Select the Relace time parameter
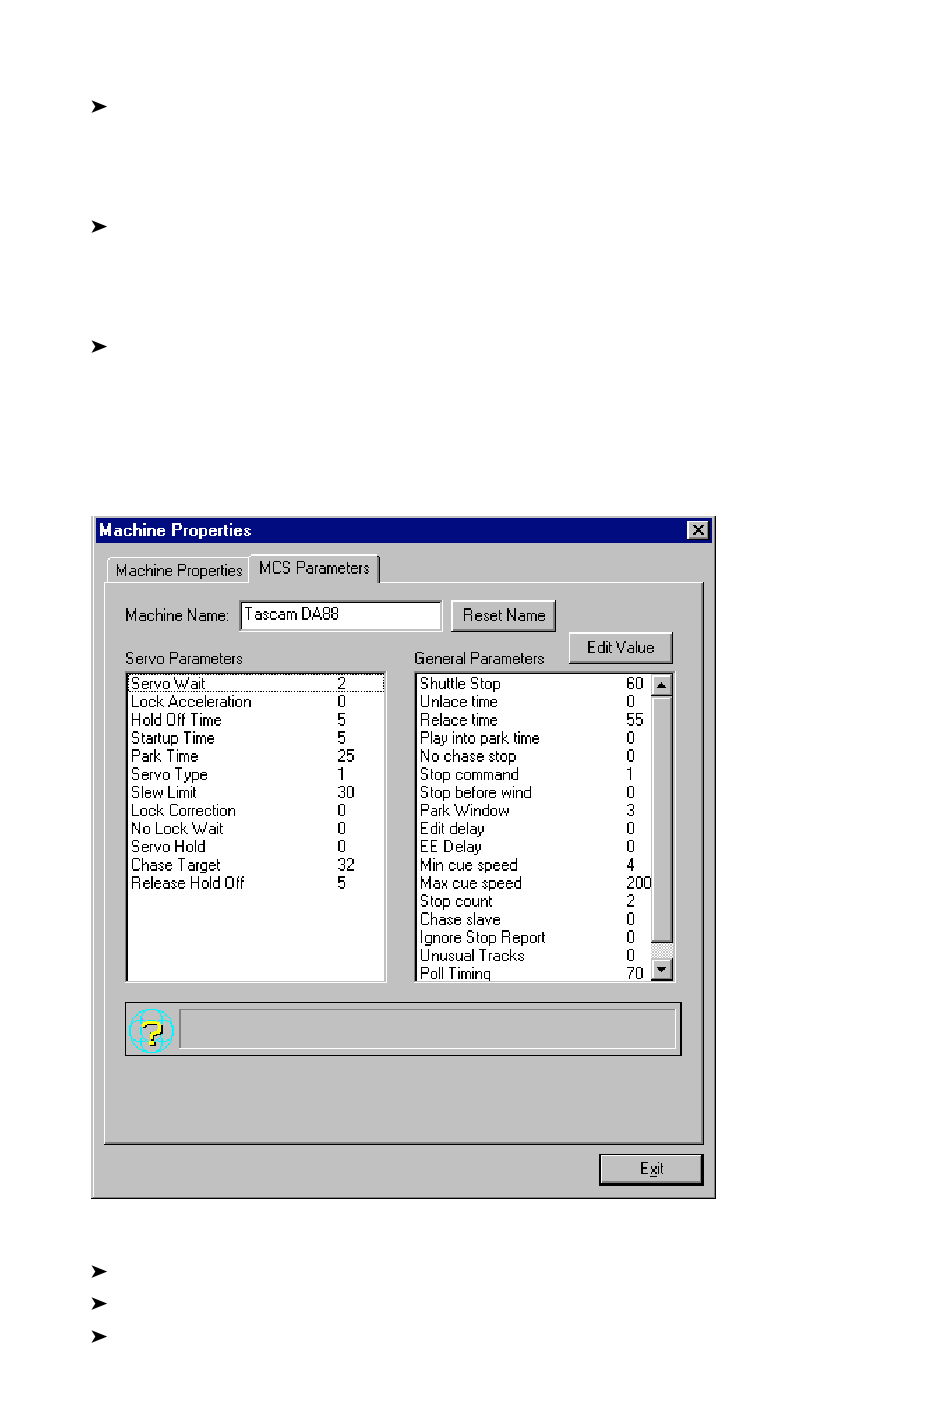950x1409 pixels. (534, 720)
